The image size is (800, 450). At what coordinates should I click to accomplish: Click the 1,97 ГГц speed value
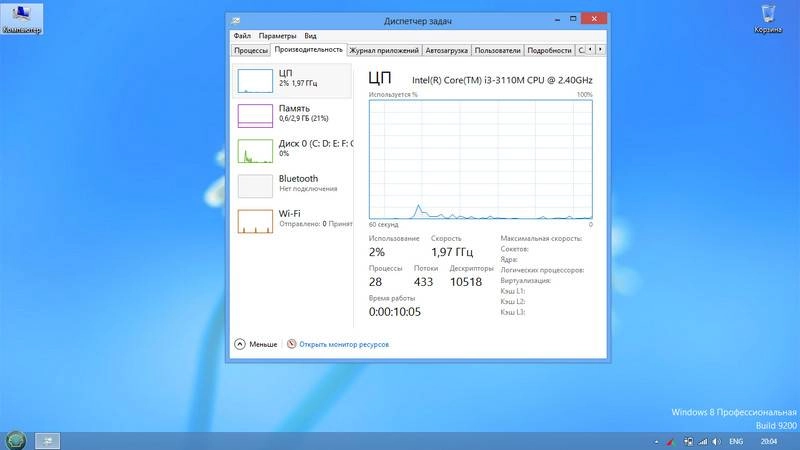pyautogui.click(x=452, y=252)
